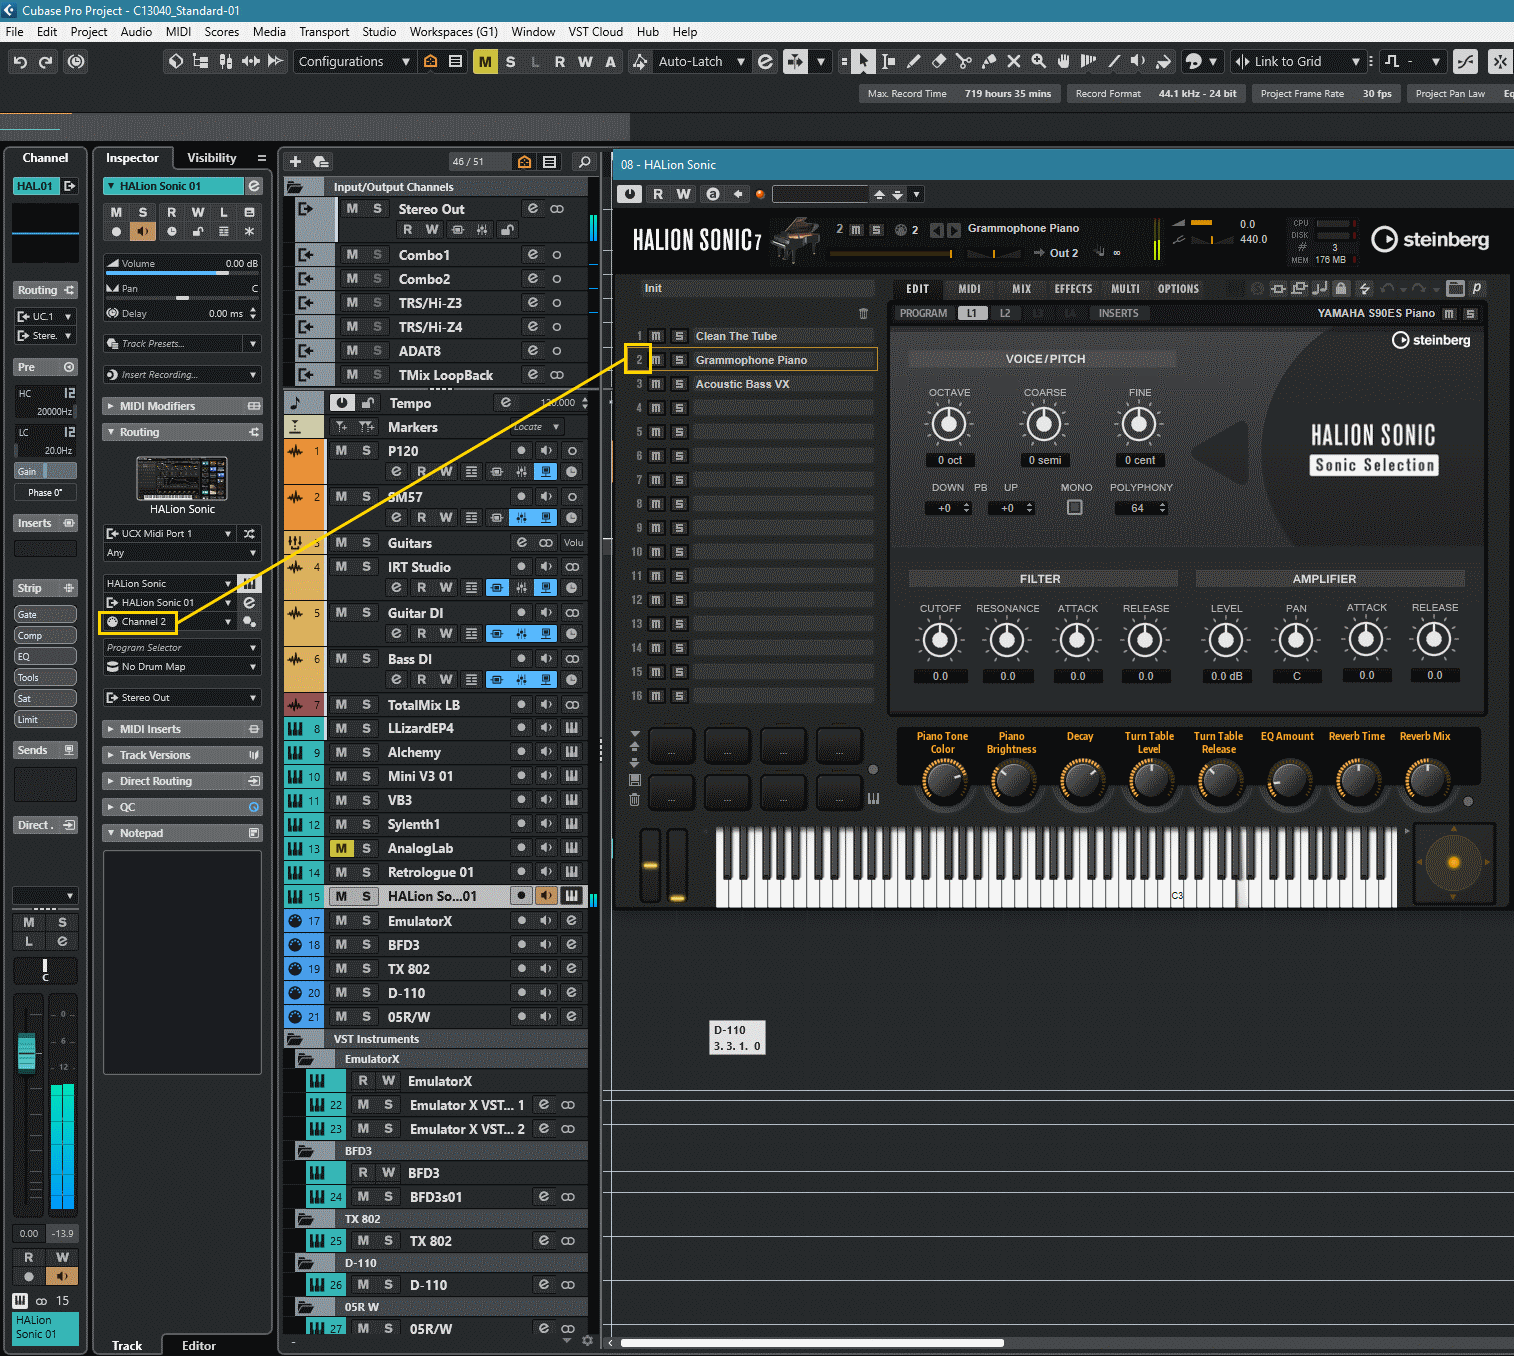Mute slot 2 Grammophone Piano in HALion

pos(656,360)
